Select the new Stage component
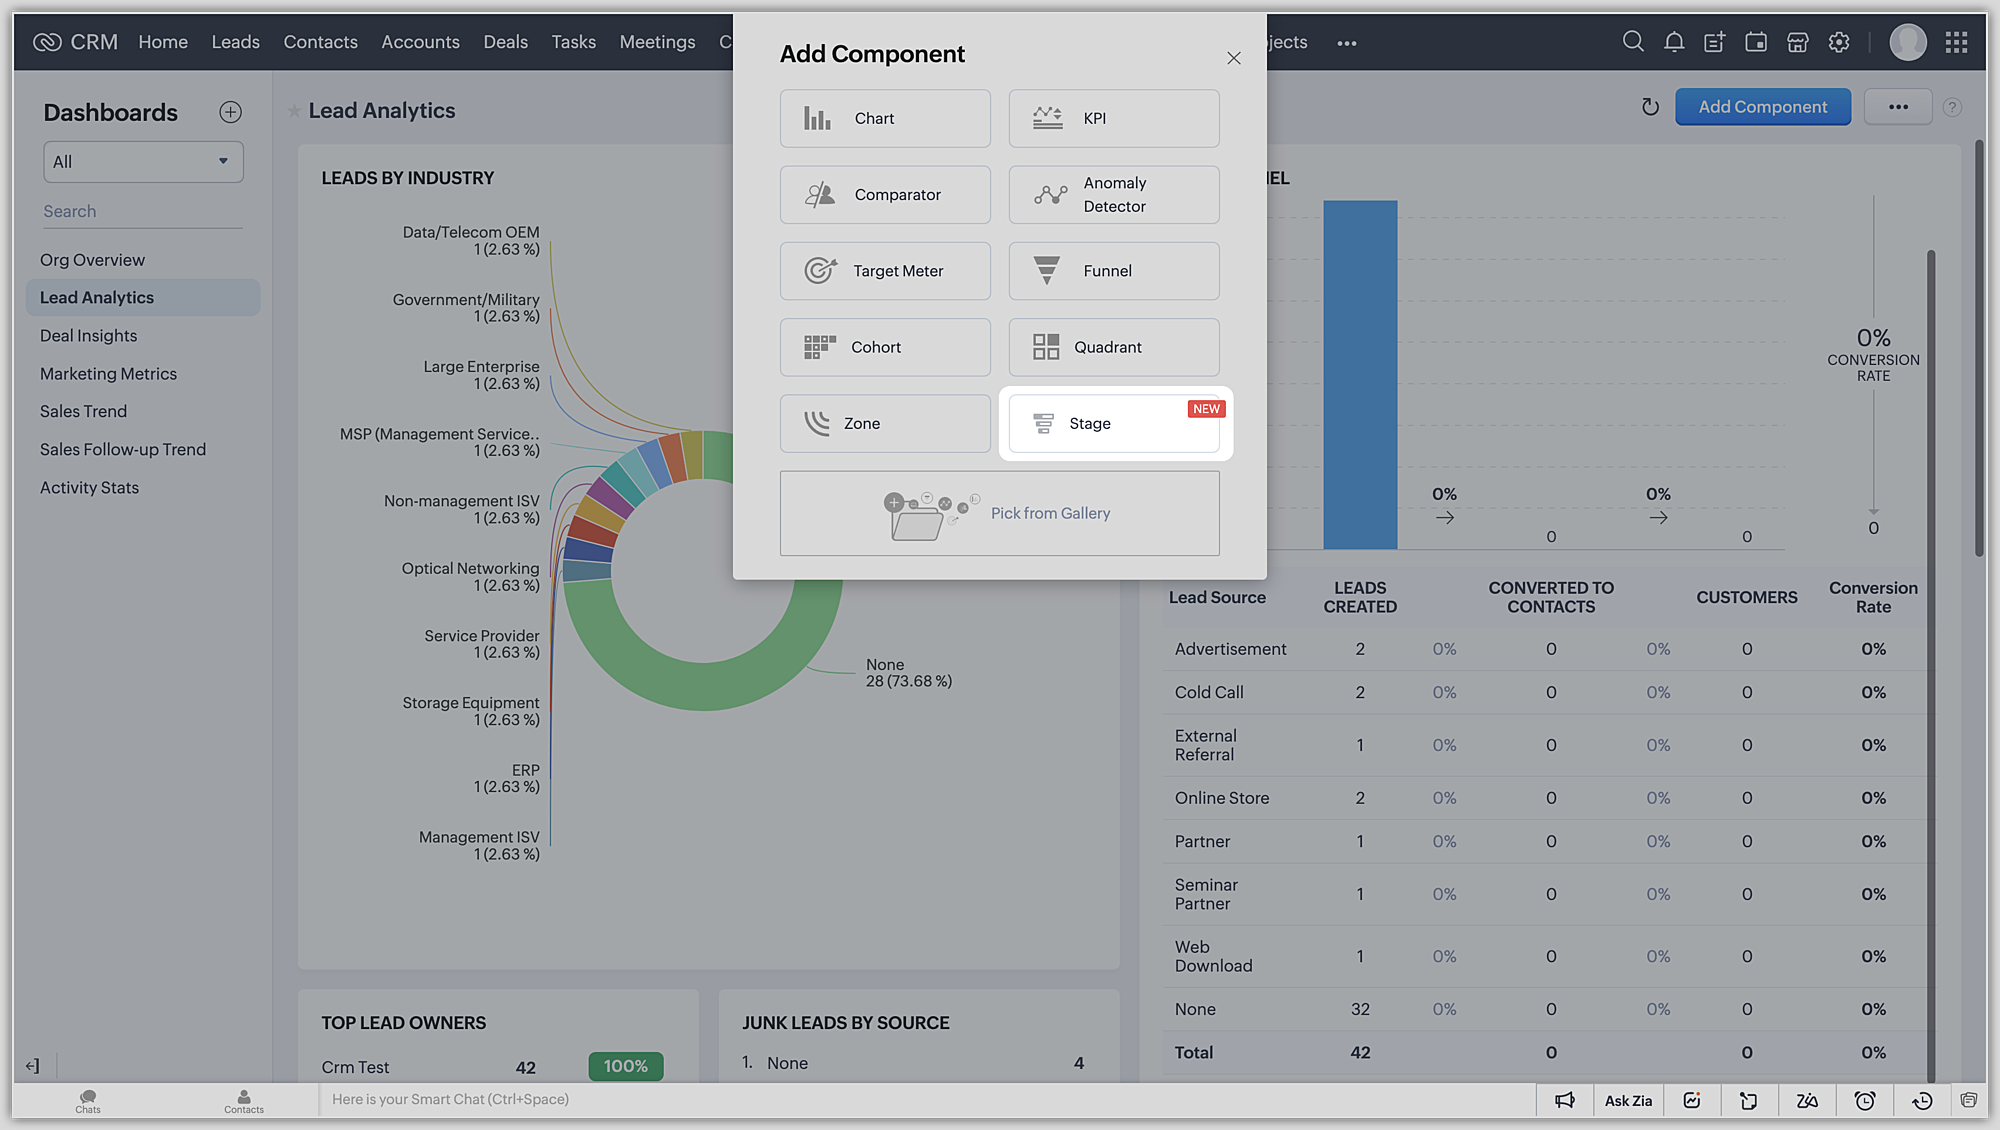The width and height of the screenshot is (2000, 1130). [x=1113, y=424]
